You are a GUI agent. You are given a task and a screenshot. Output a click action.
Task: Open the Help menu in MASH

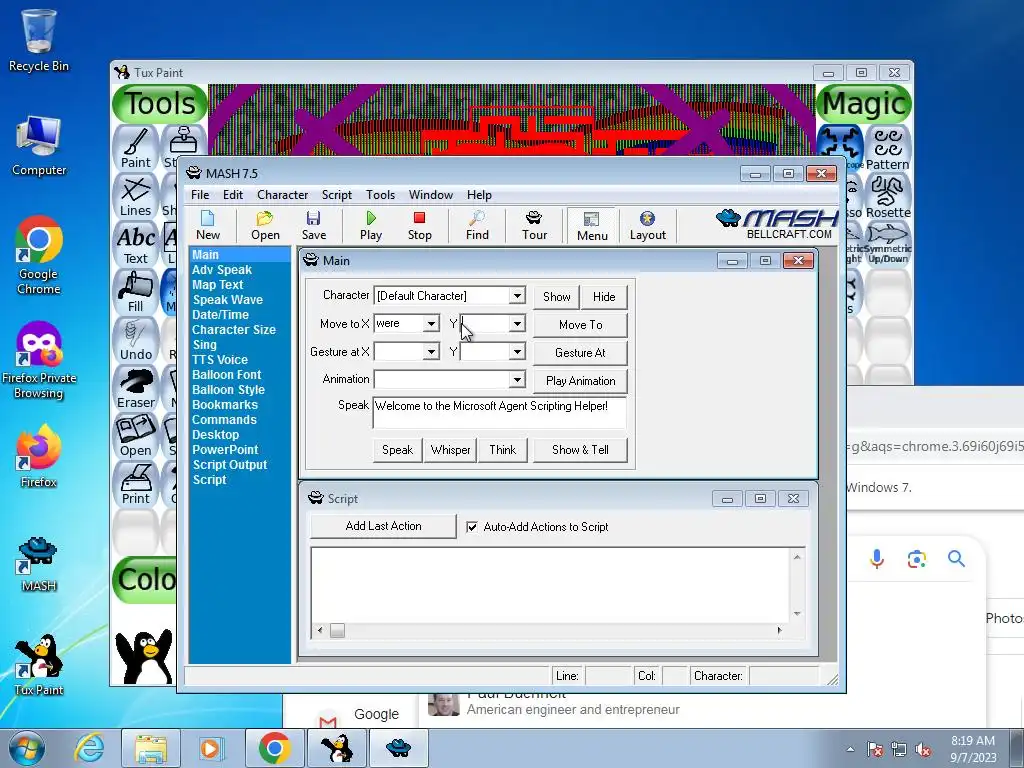(x=479, y=195)
